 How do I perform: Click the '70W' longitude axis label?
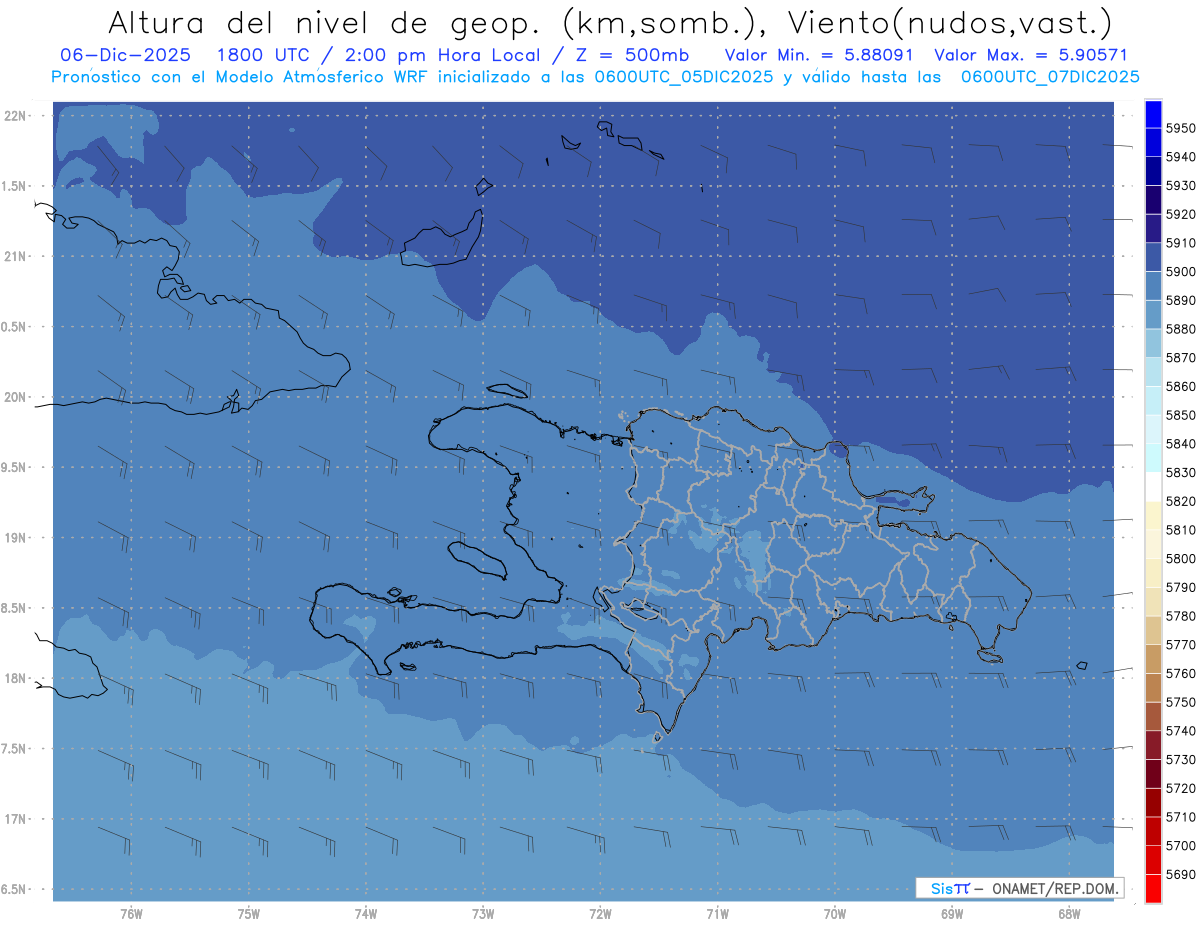[x=835, y=915]
